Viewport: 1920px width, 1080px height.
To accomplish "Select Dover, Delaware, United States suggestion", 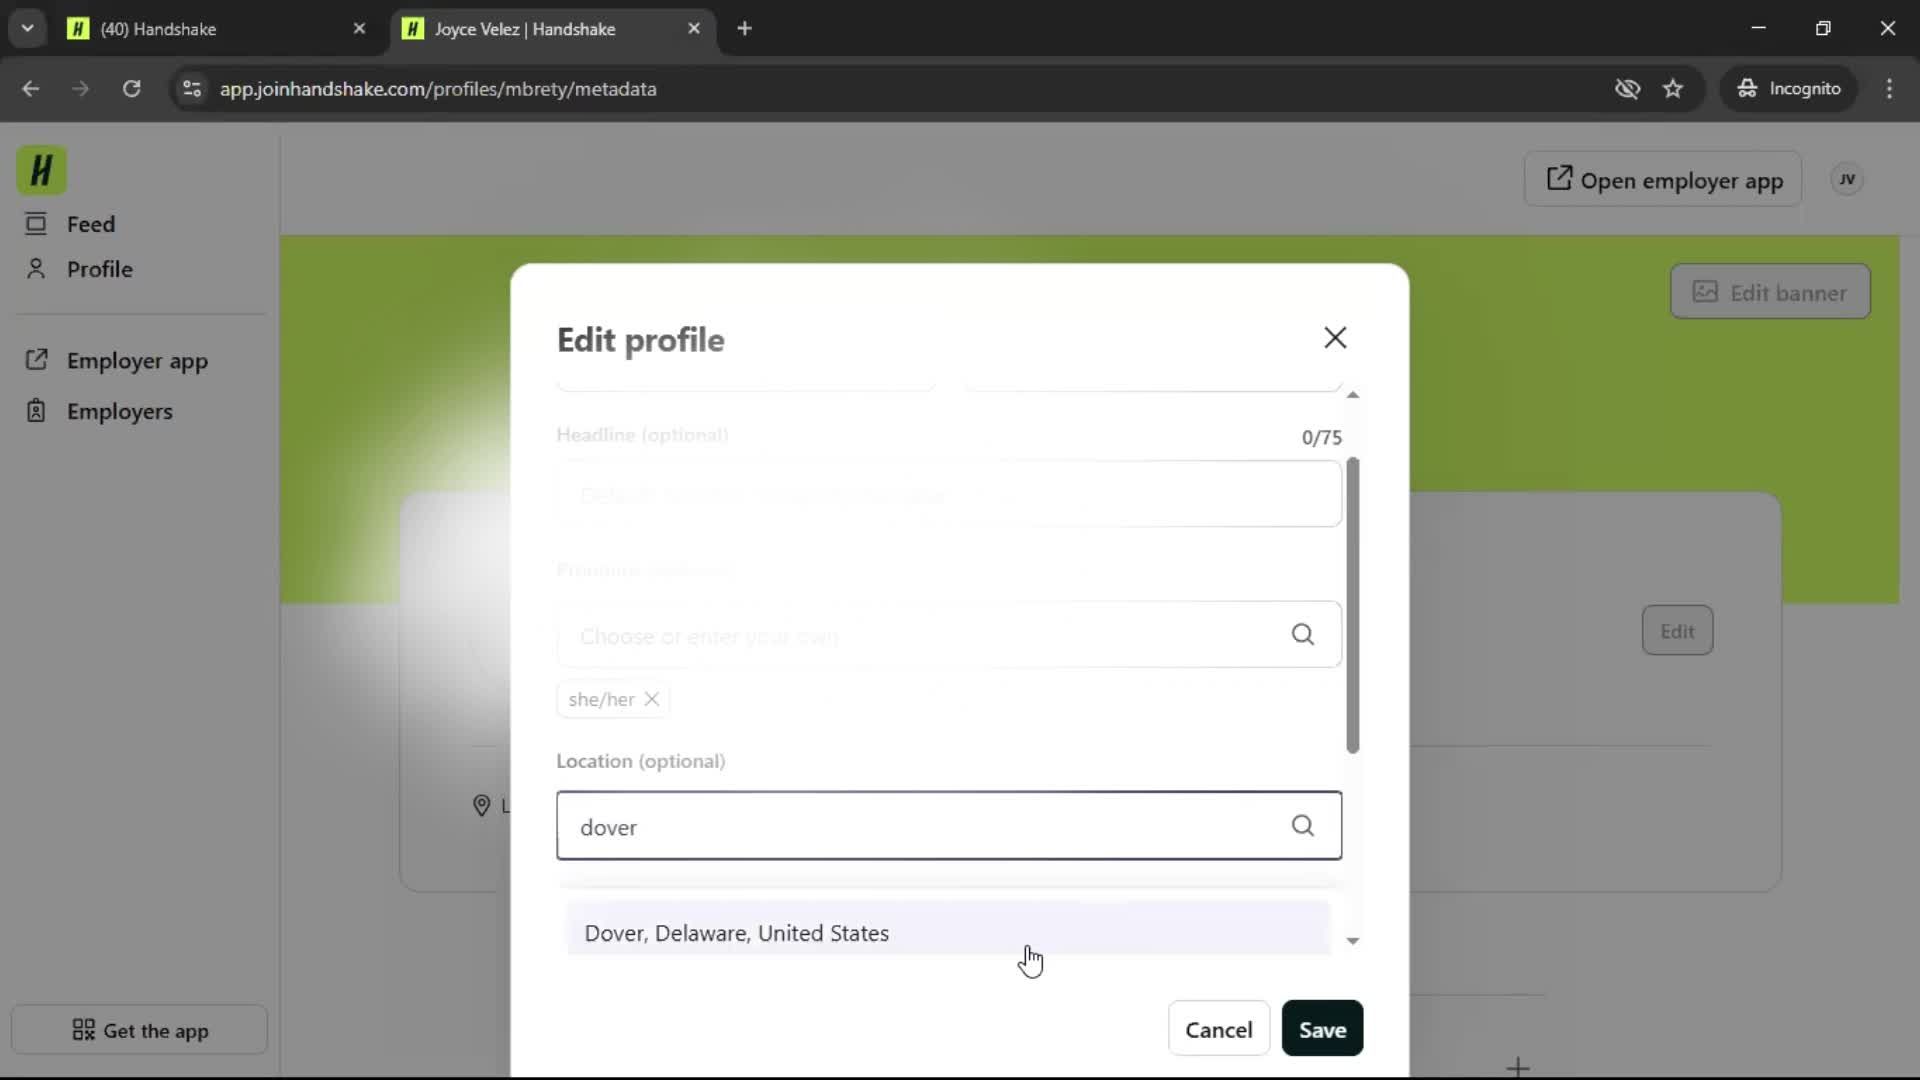I will (949, 930).
